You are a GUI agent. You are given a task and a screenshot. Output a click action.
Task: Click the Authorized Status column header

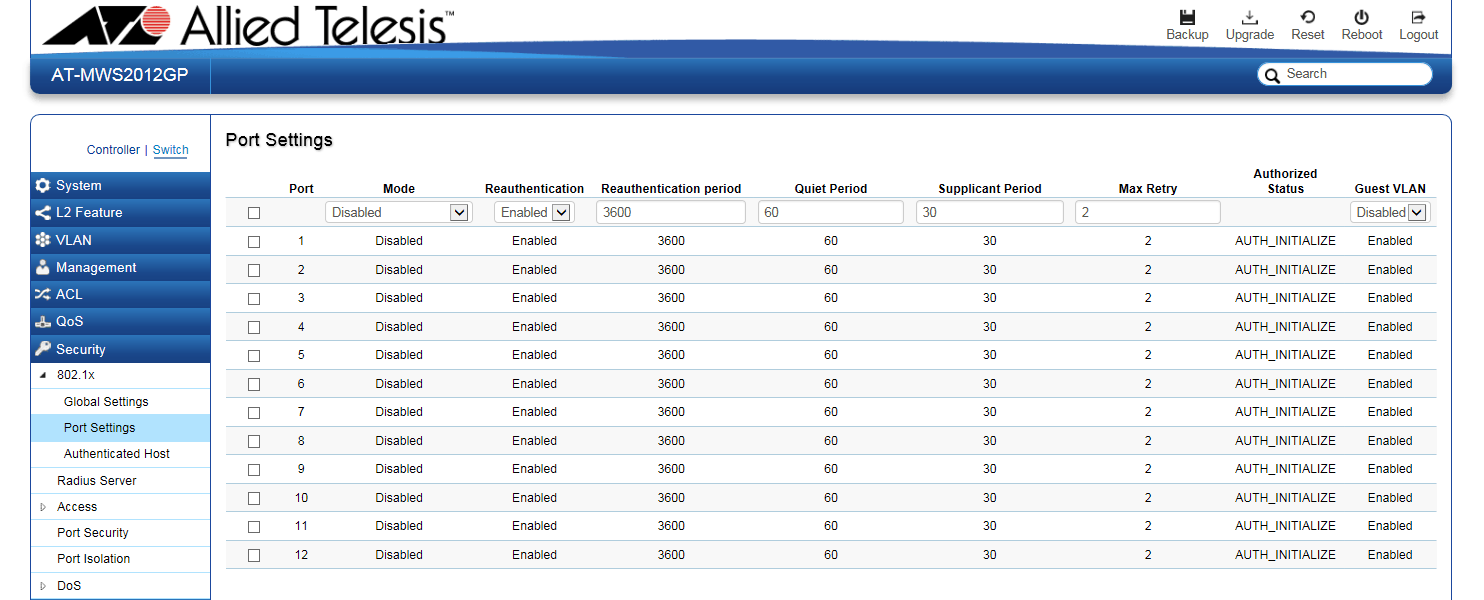pos(1285,181)
